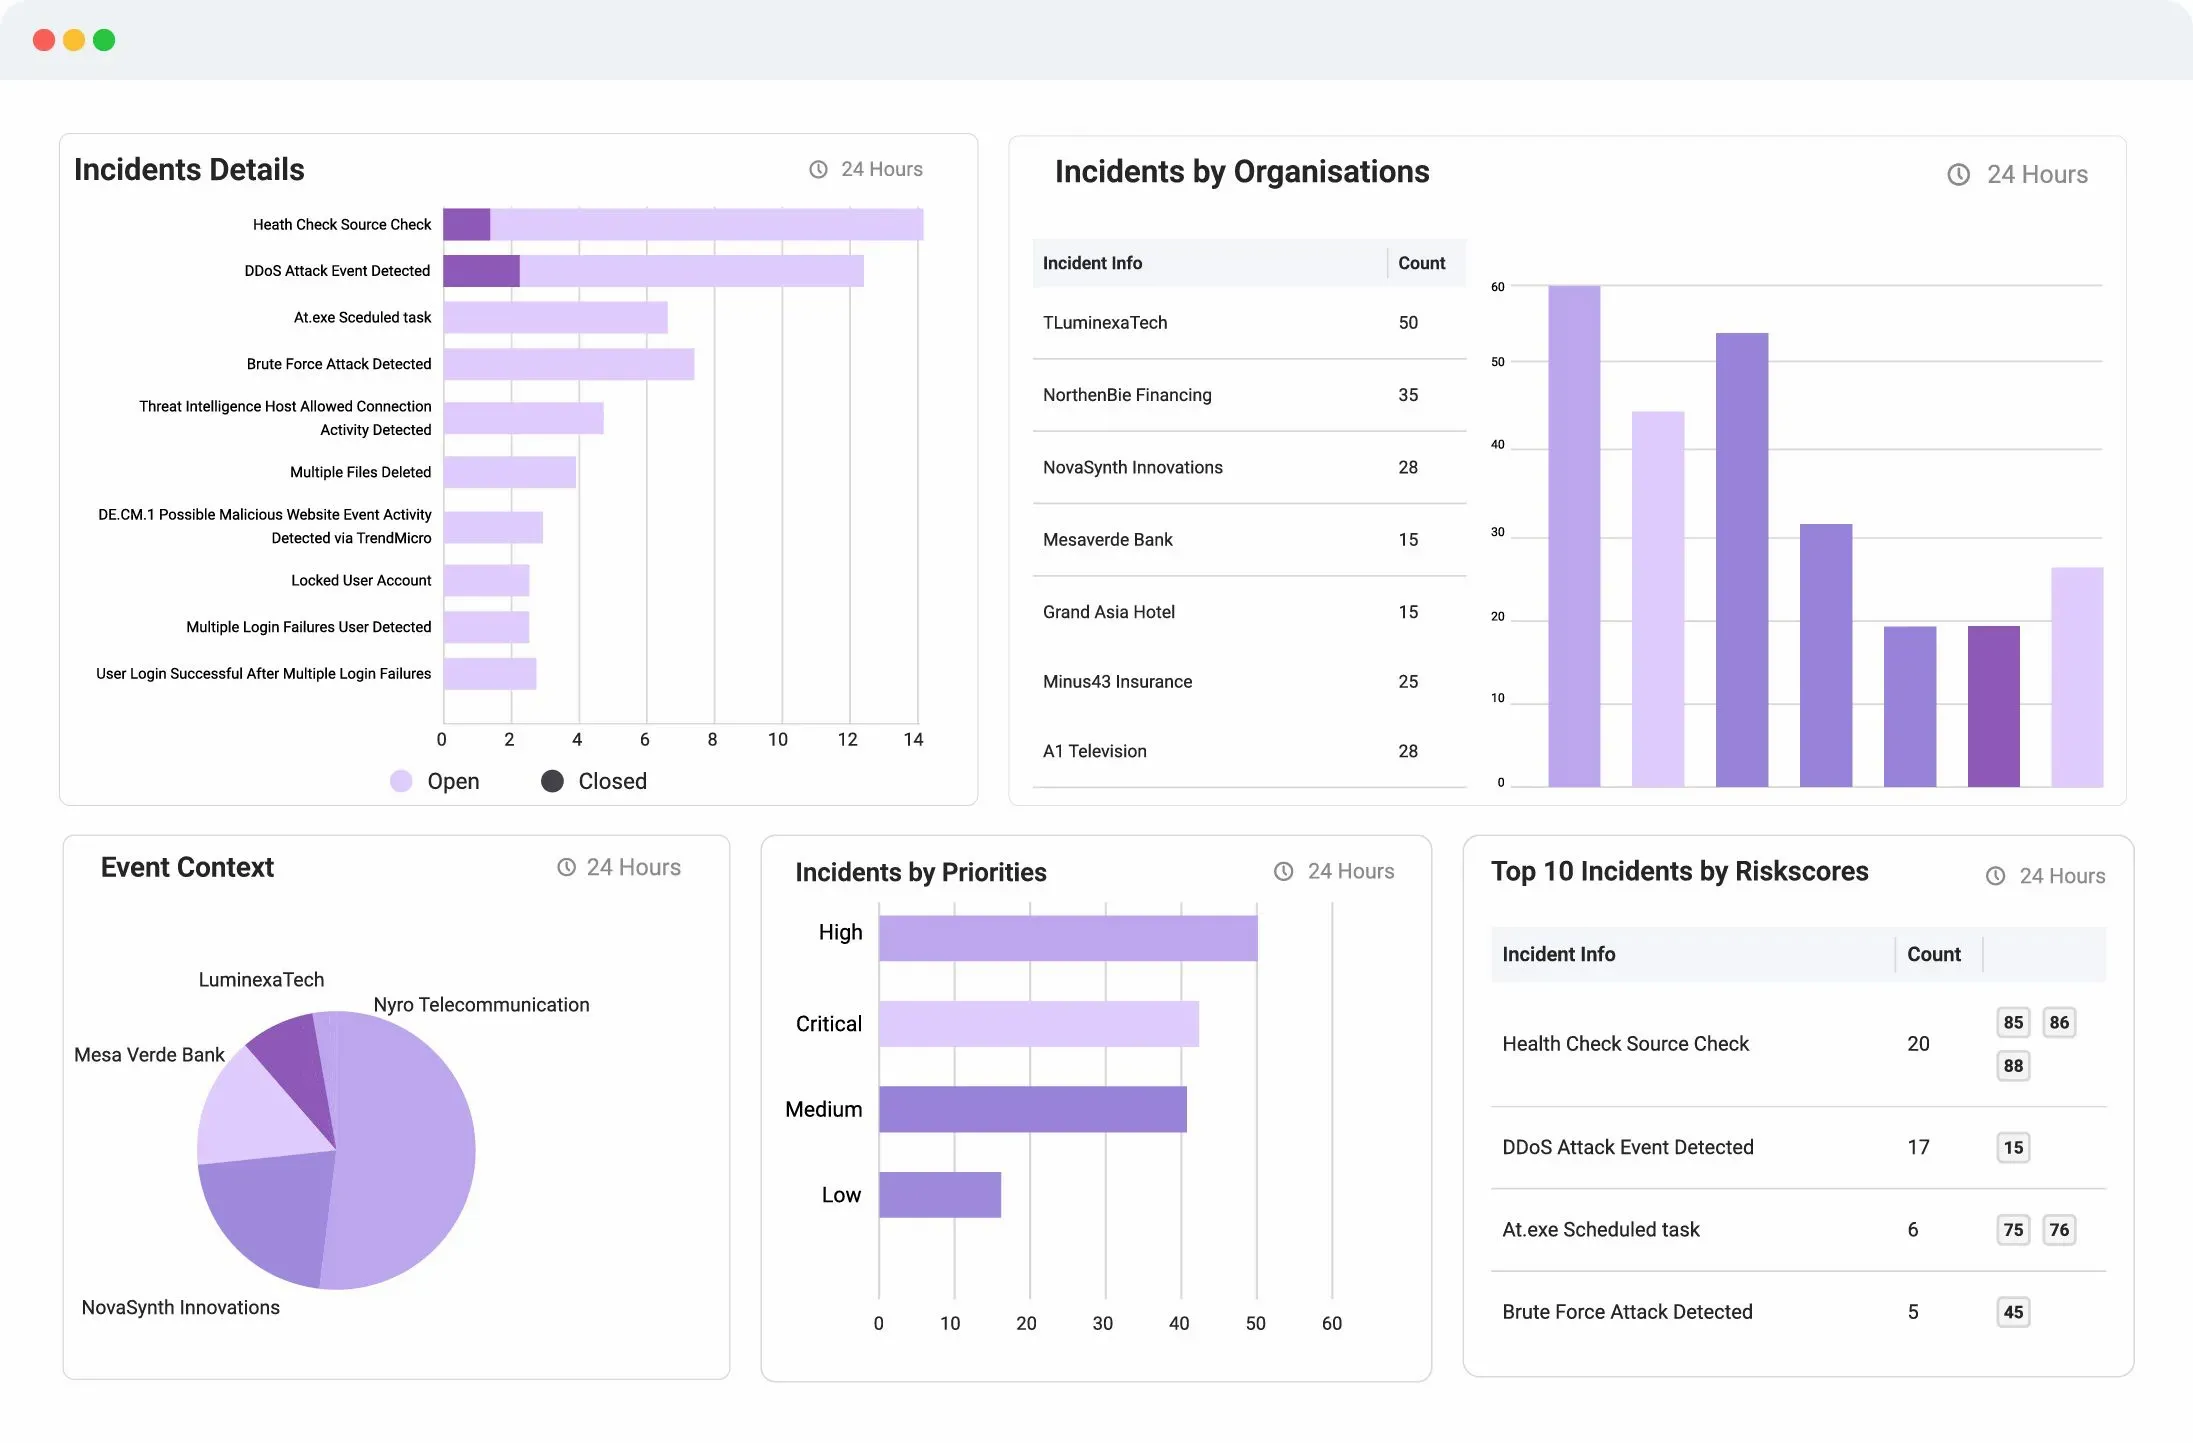Click the clock icon in Event Context
2193x1443 pixels.
[566, 867]
